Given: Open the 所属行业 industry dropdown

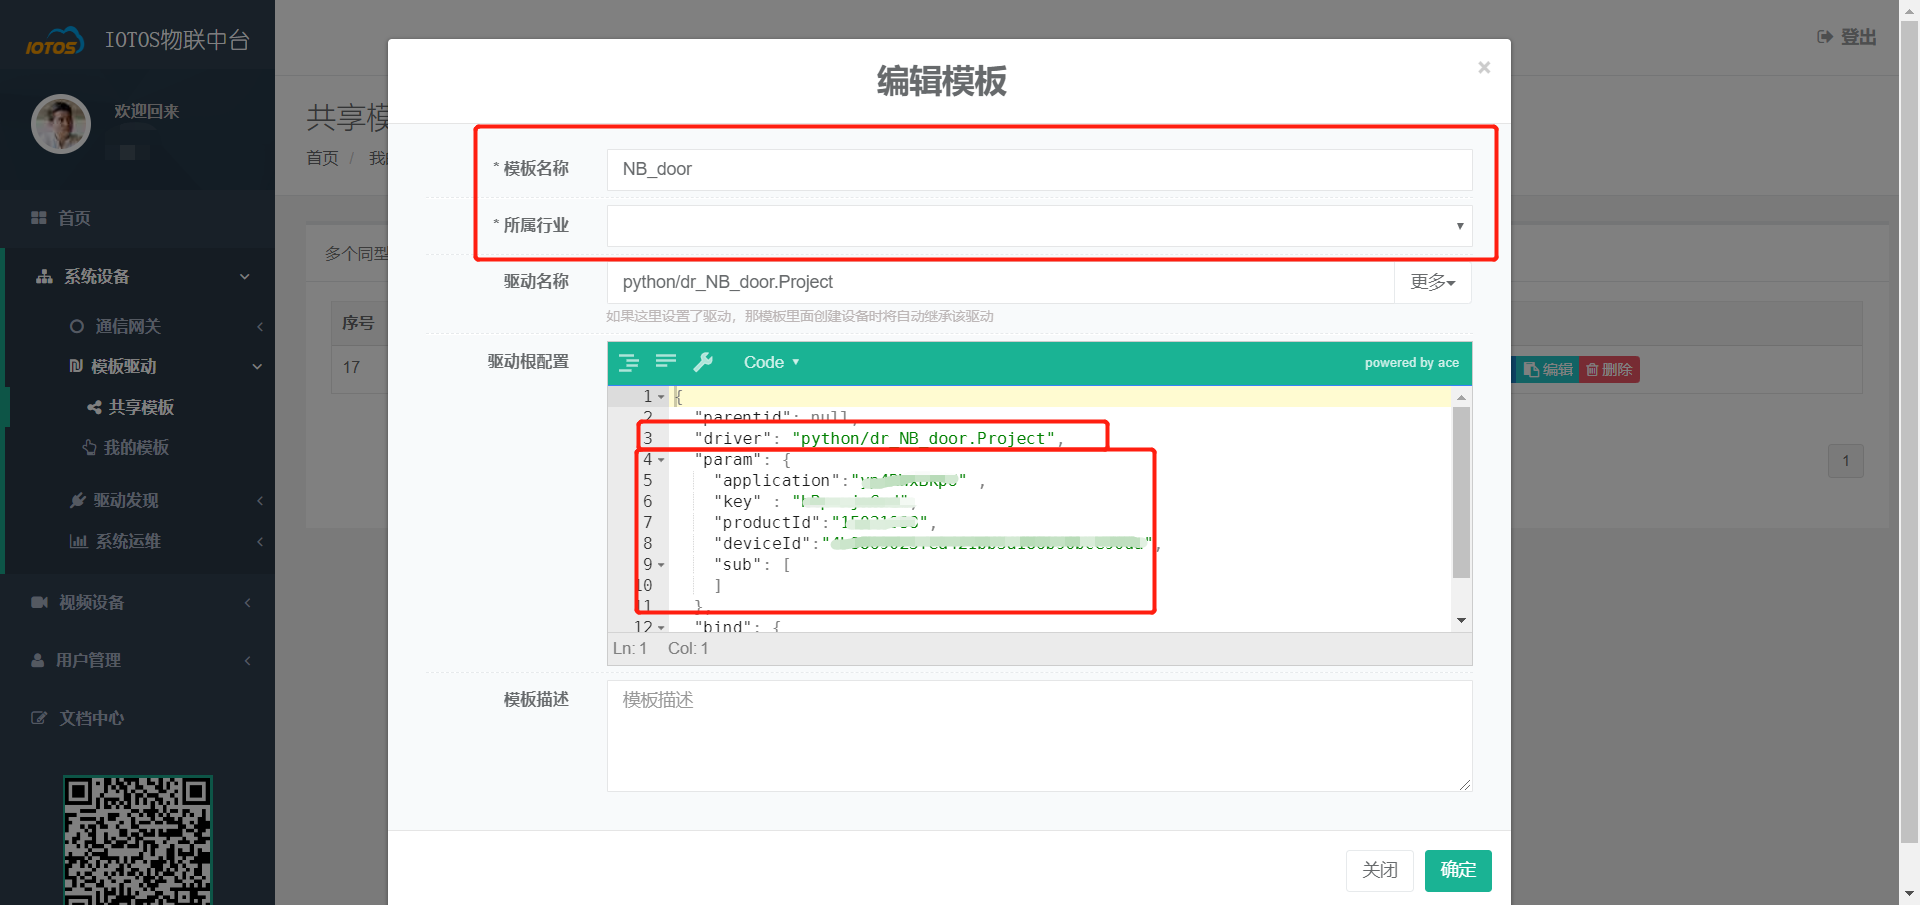Looking at the screenshot, I should tap(1039, 226).
